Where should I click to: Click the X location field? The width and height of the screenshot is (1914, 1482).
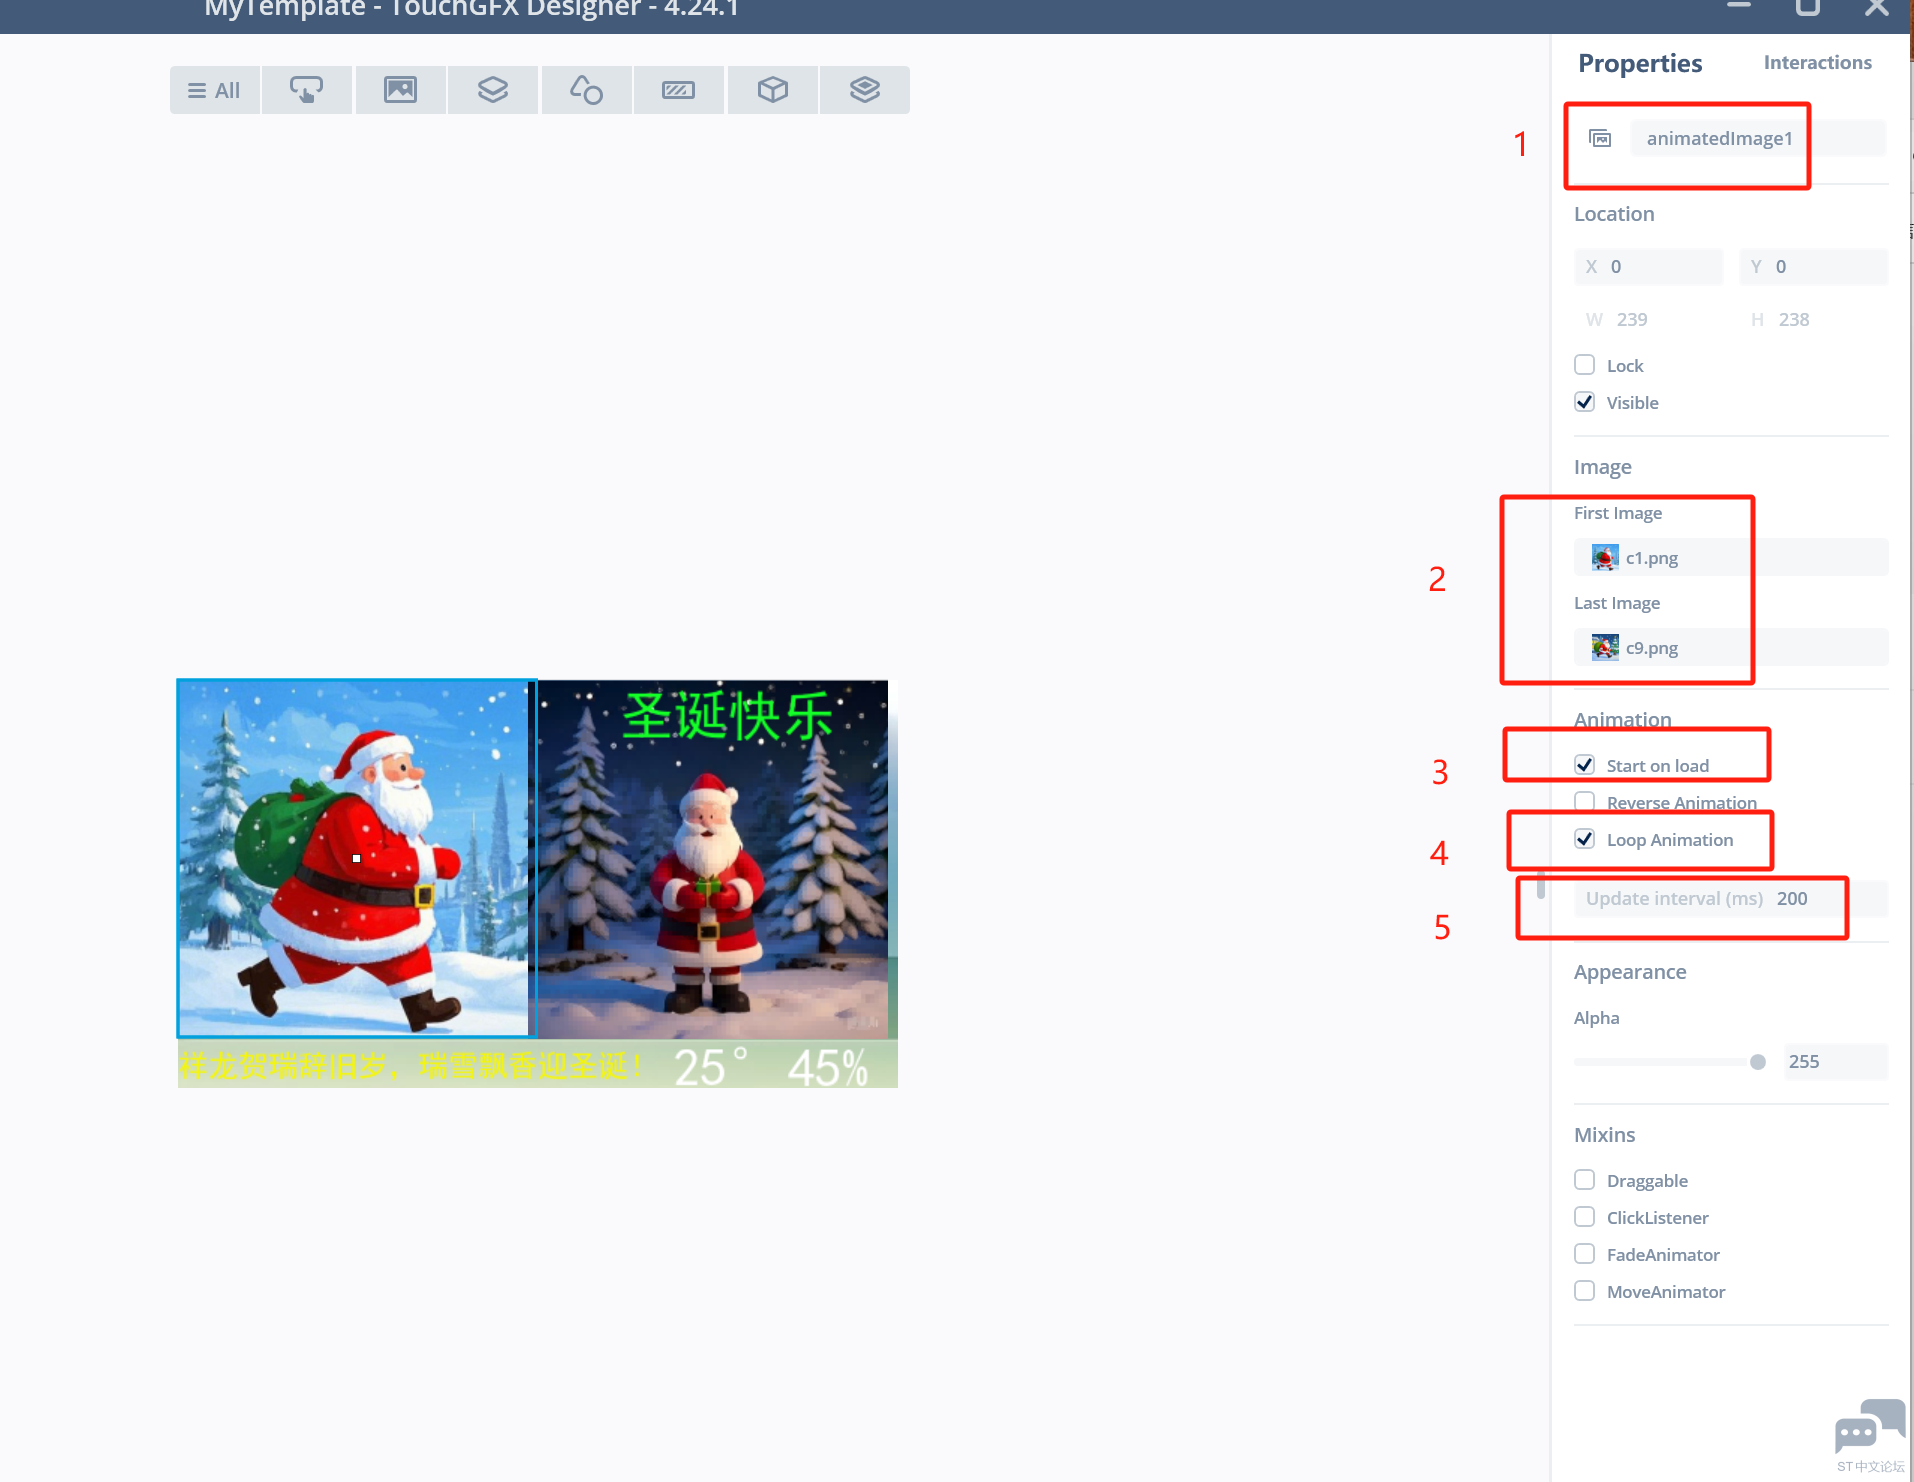pos(1648,267)
